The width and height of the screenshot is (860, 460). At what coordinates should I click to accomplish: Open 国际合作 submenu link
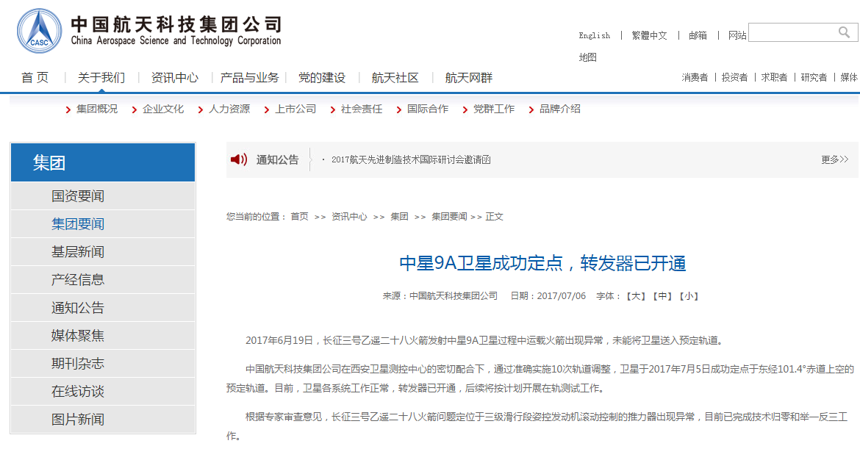pos(428,109)
